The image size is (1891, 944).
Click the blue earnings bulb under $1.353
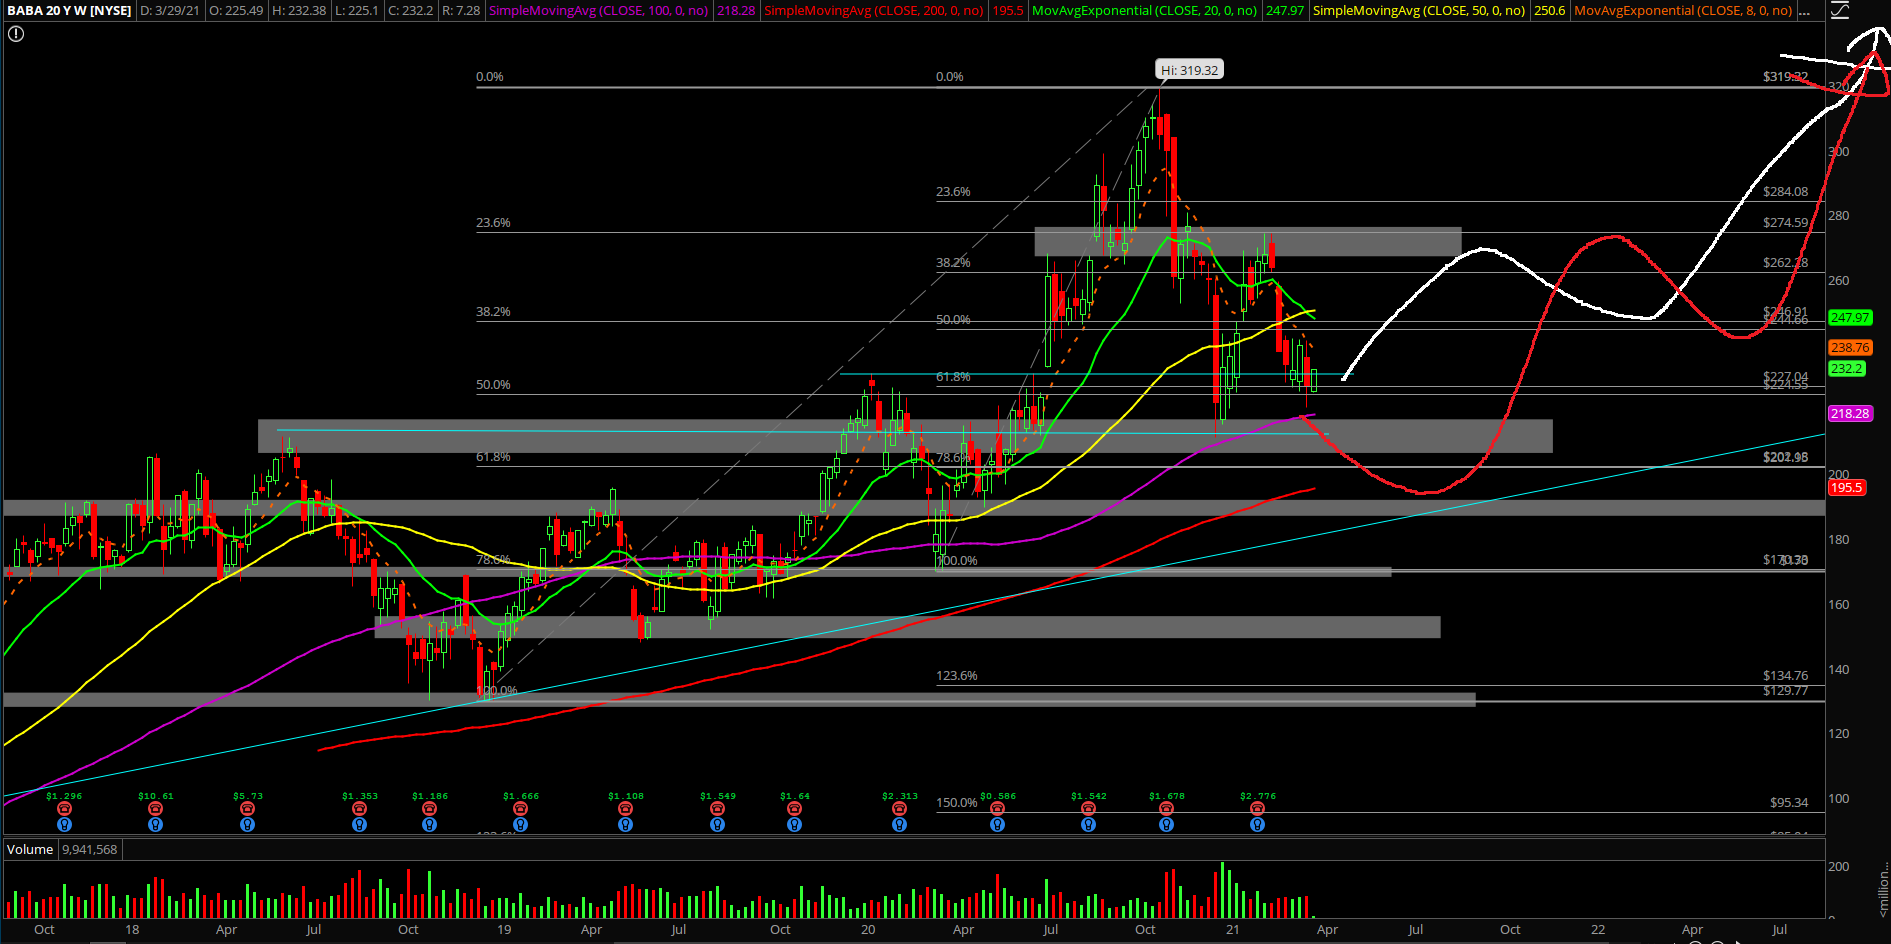[x=359, y=825]
